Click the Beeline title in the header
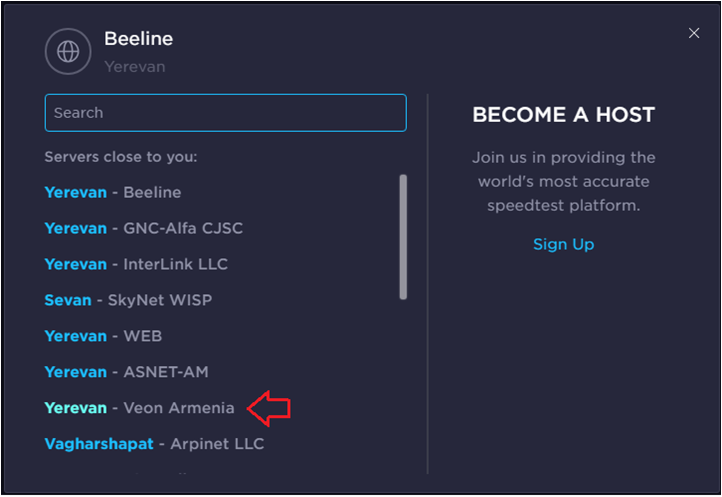 [138, 39]
